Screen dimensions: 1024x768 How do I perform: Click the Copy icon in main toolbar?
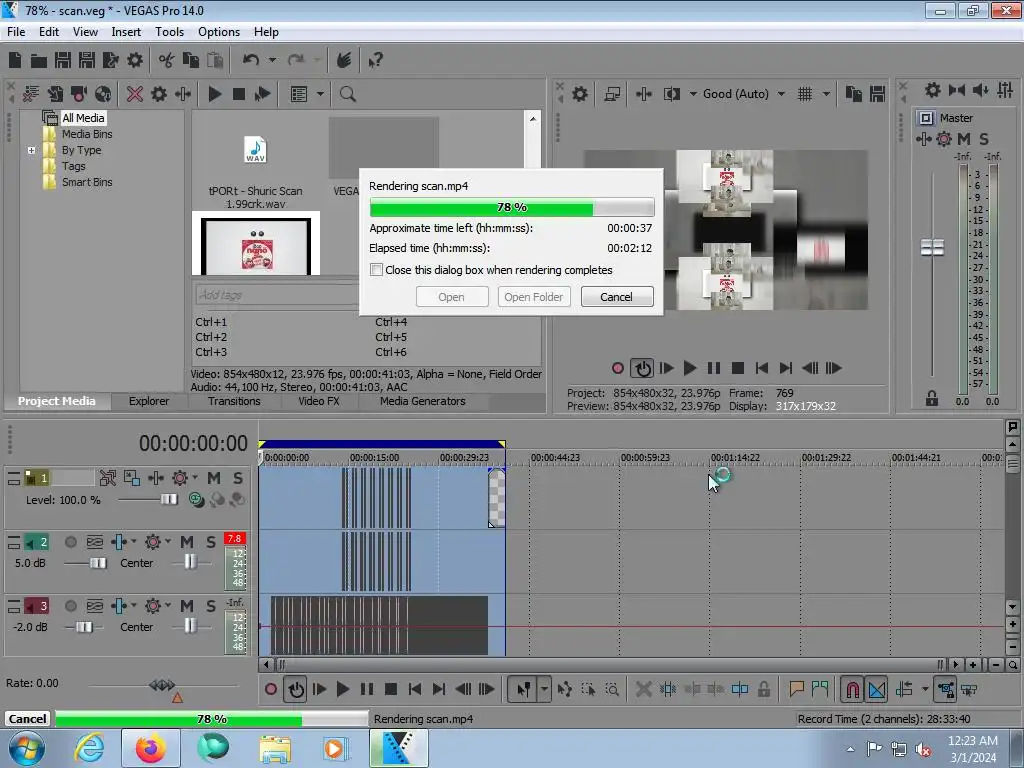191,61
